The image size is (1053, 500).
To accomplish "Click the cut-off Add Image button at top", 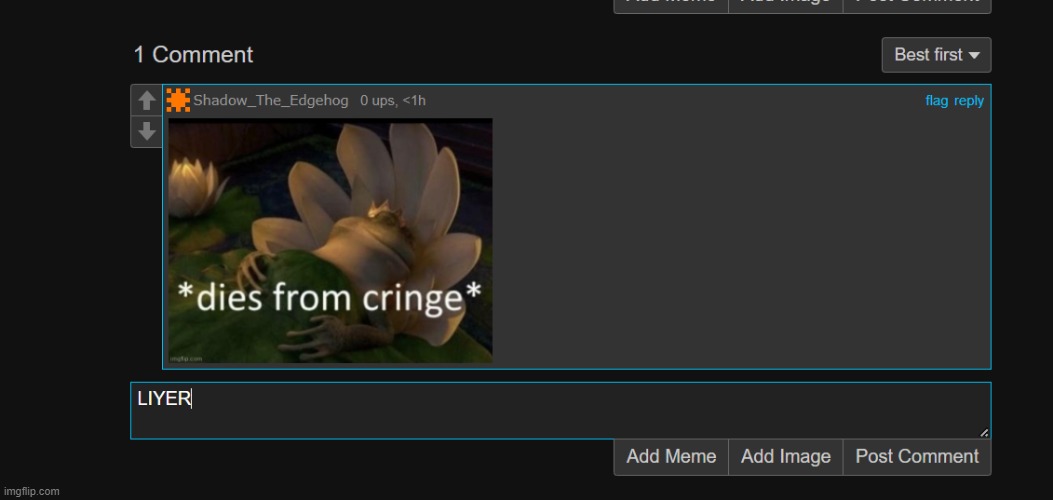I will click(785, 4).
